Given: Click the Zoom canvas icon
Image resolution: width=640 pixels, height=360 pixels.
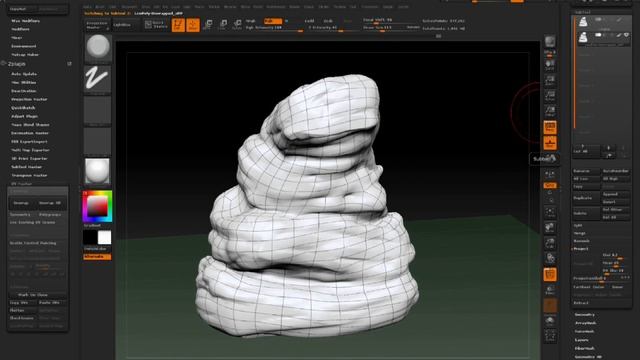Looking at the screenshot, I should 550,80.
